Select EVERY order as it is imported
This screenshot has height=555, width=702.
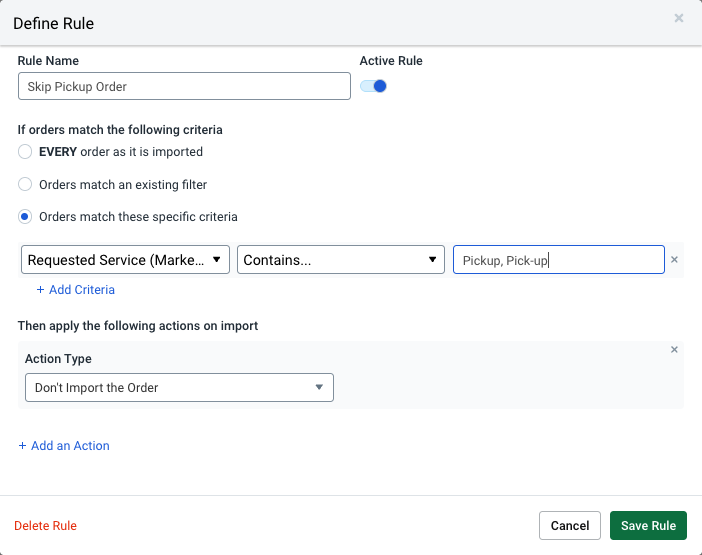click(26, 152)
